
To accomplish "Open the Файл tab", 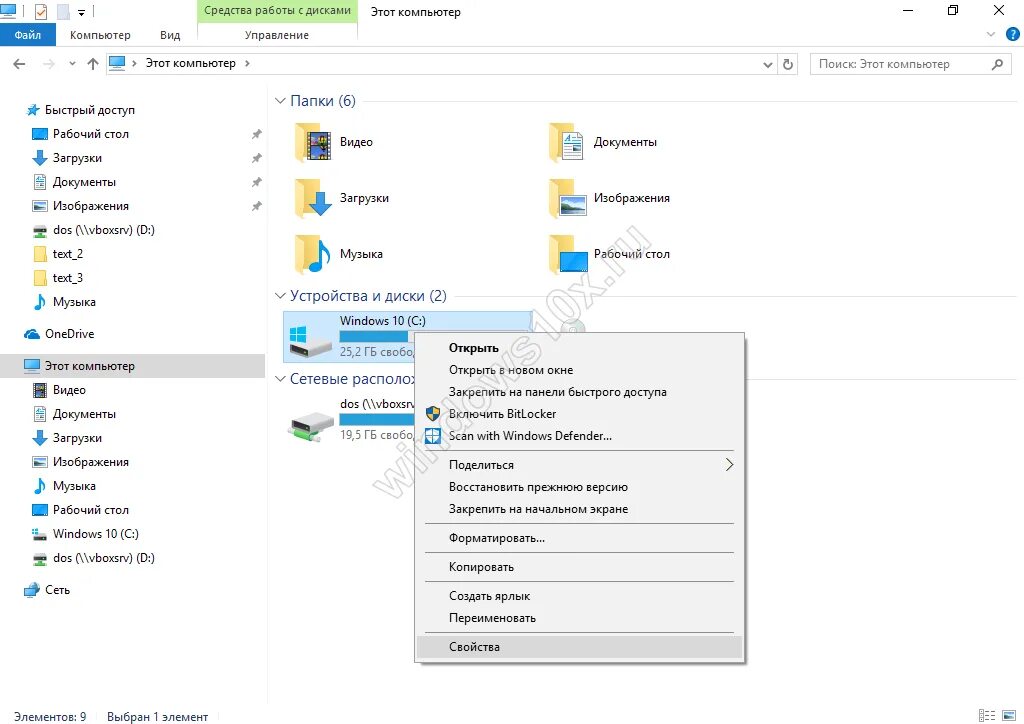I will click(27, 35).
